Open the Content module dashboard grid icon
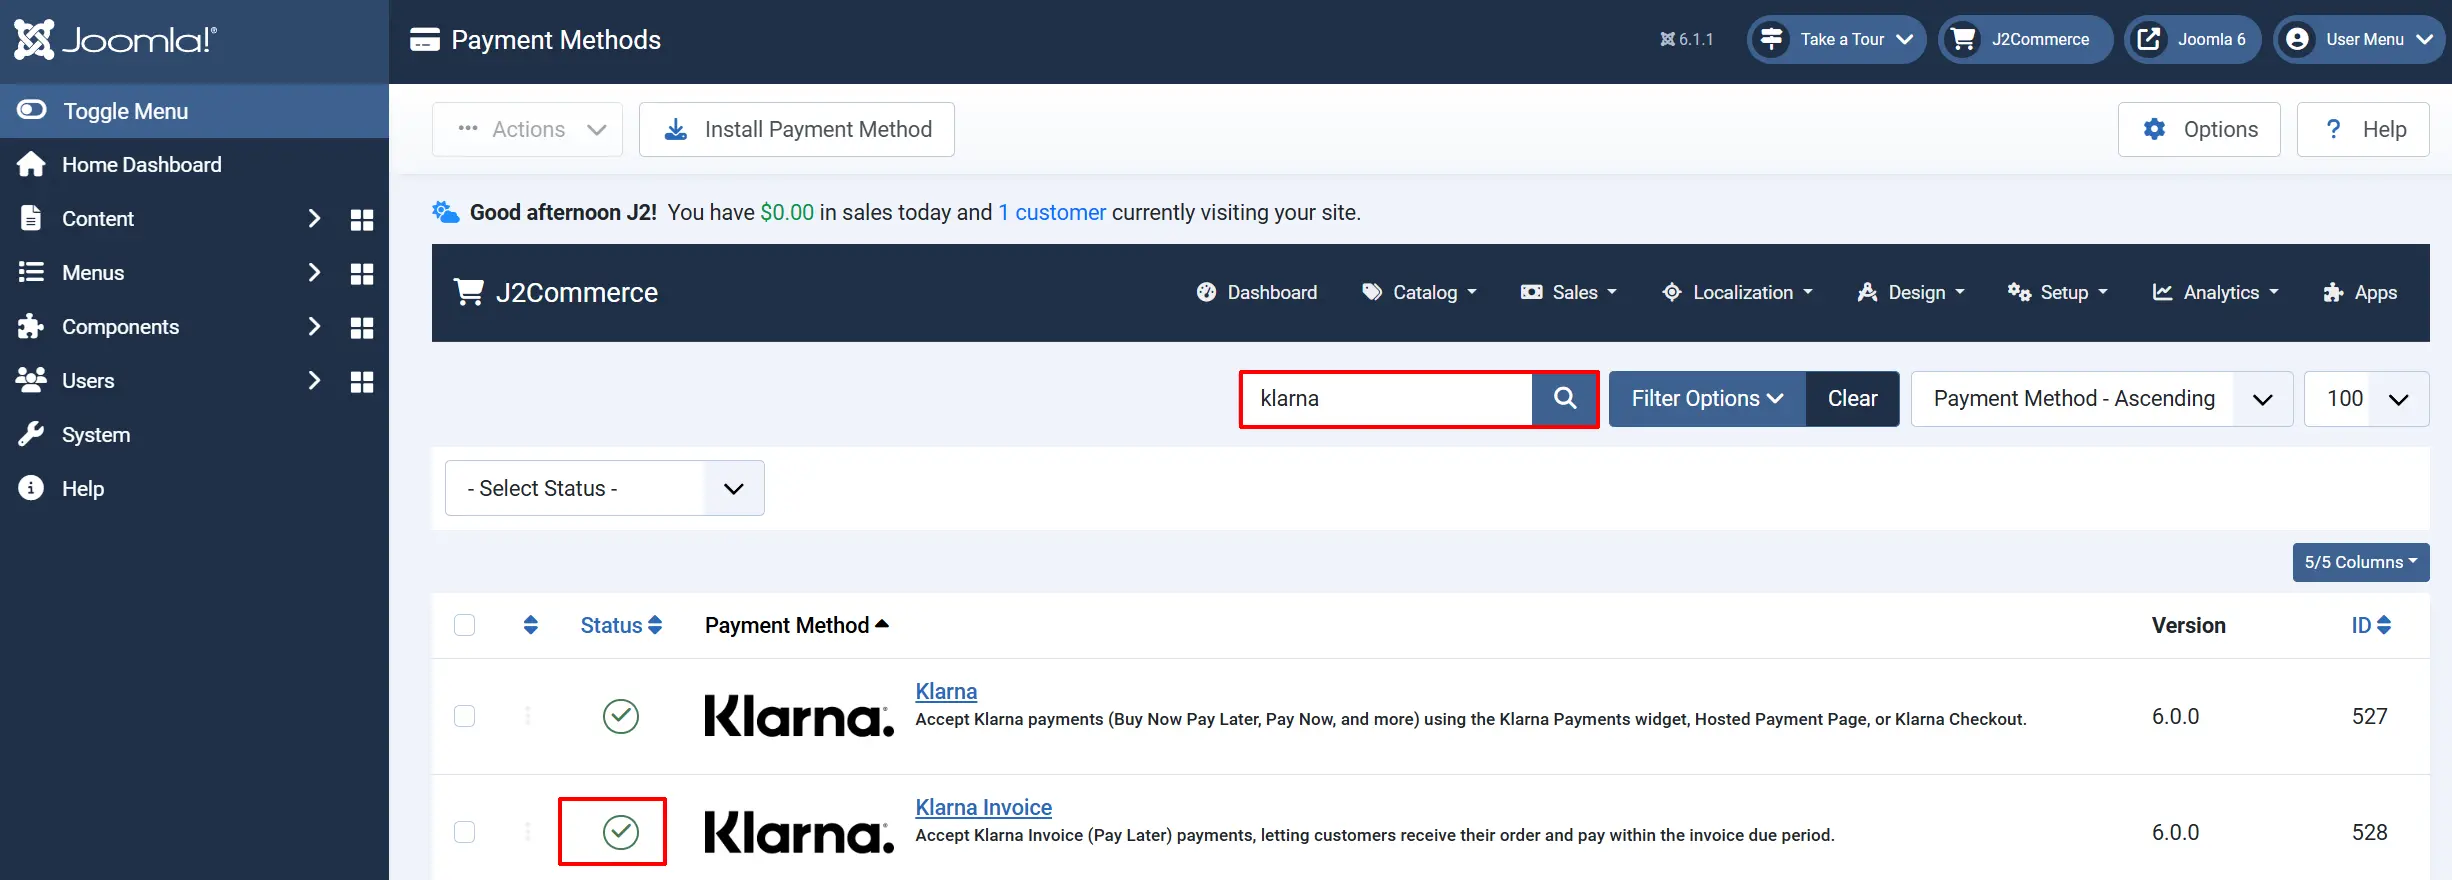The width and height of the screenshot is (2452, 880). (362, 220)
